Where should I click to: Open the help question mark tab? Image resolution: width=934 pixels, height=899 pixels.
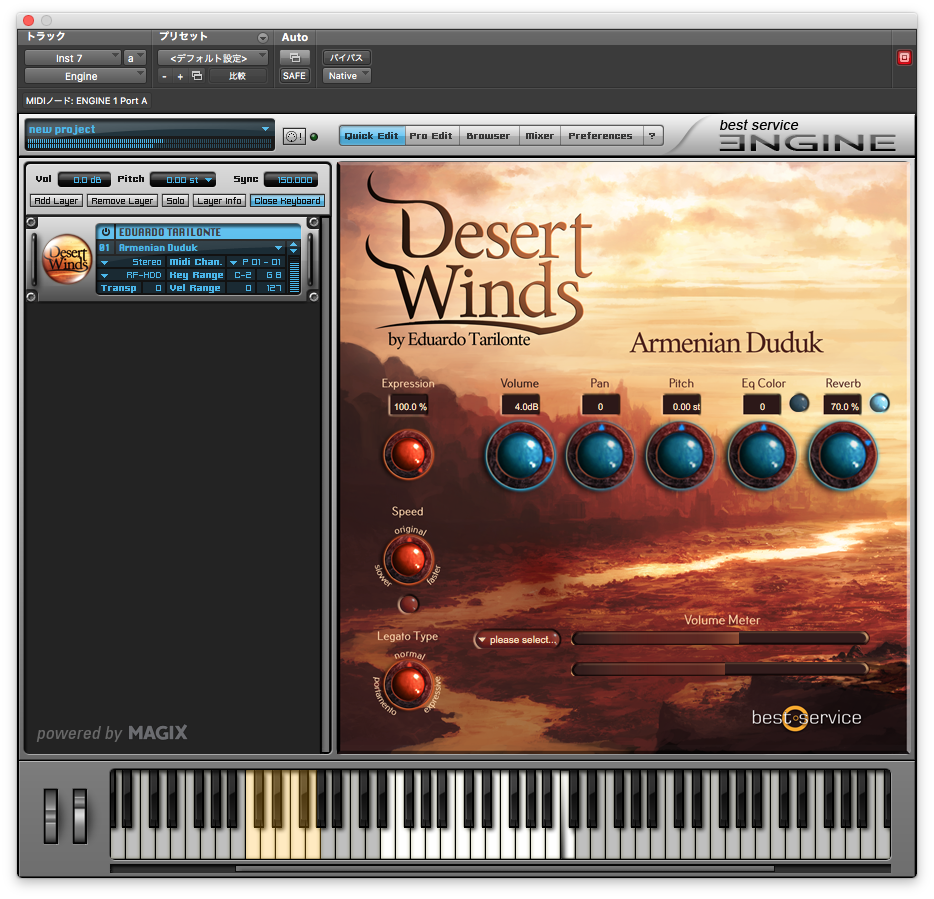tap(652, 136)
